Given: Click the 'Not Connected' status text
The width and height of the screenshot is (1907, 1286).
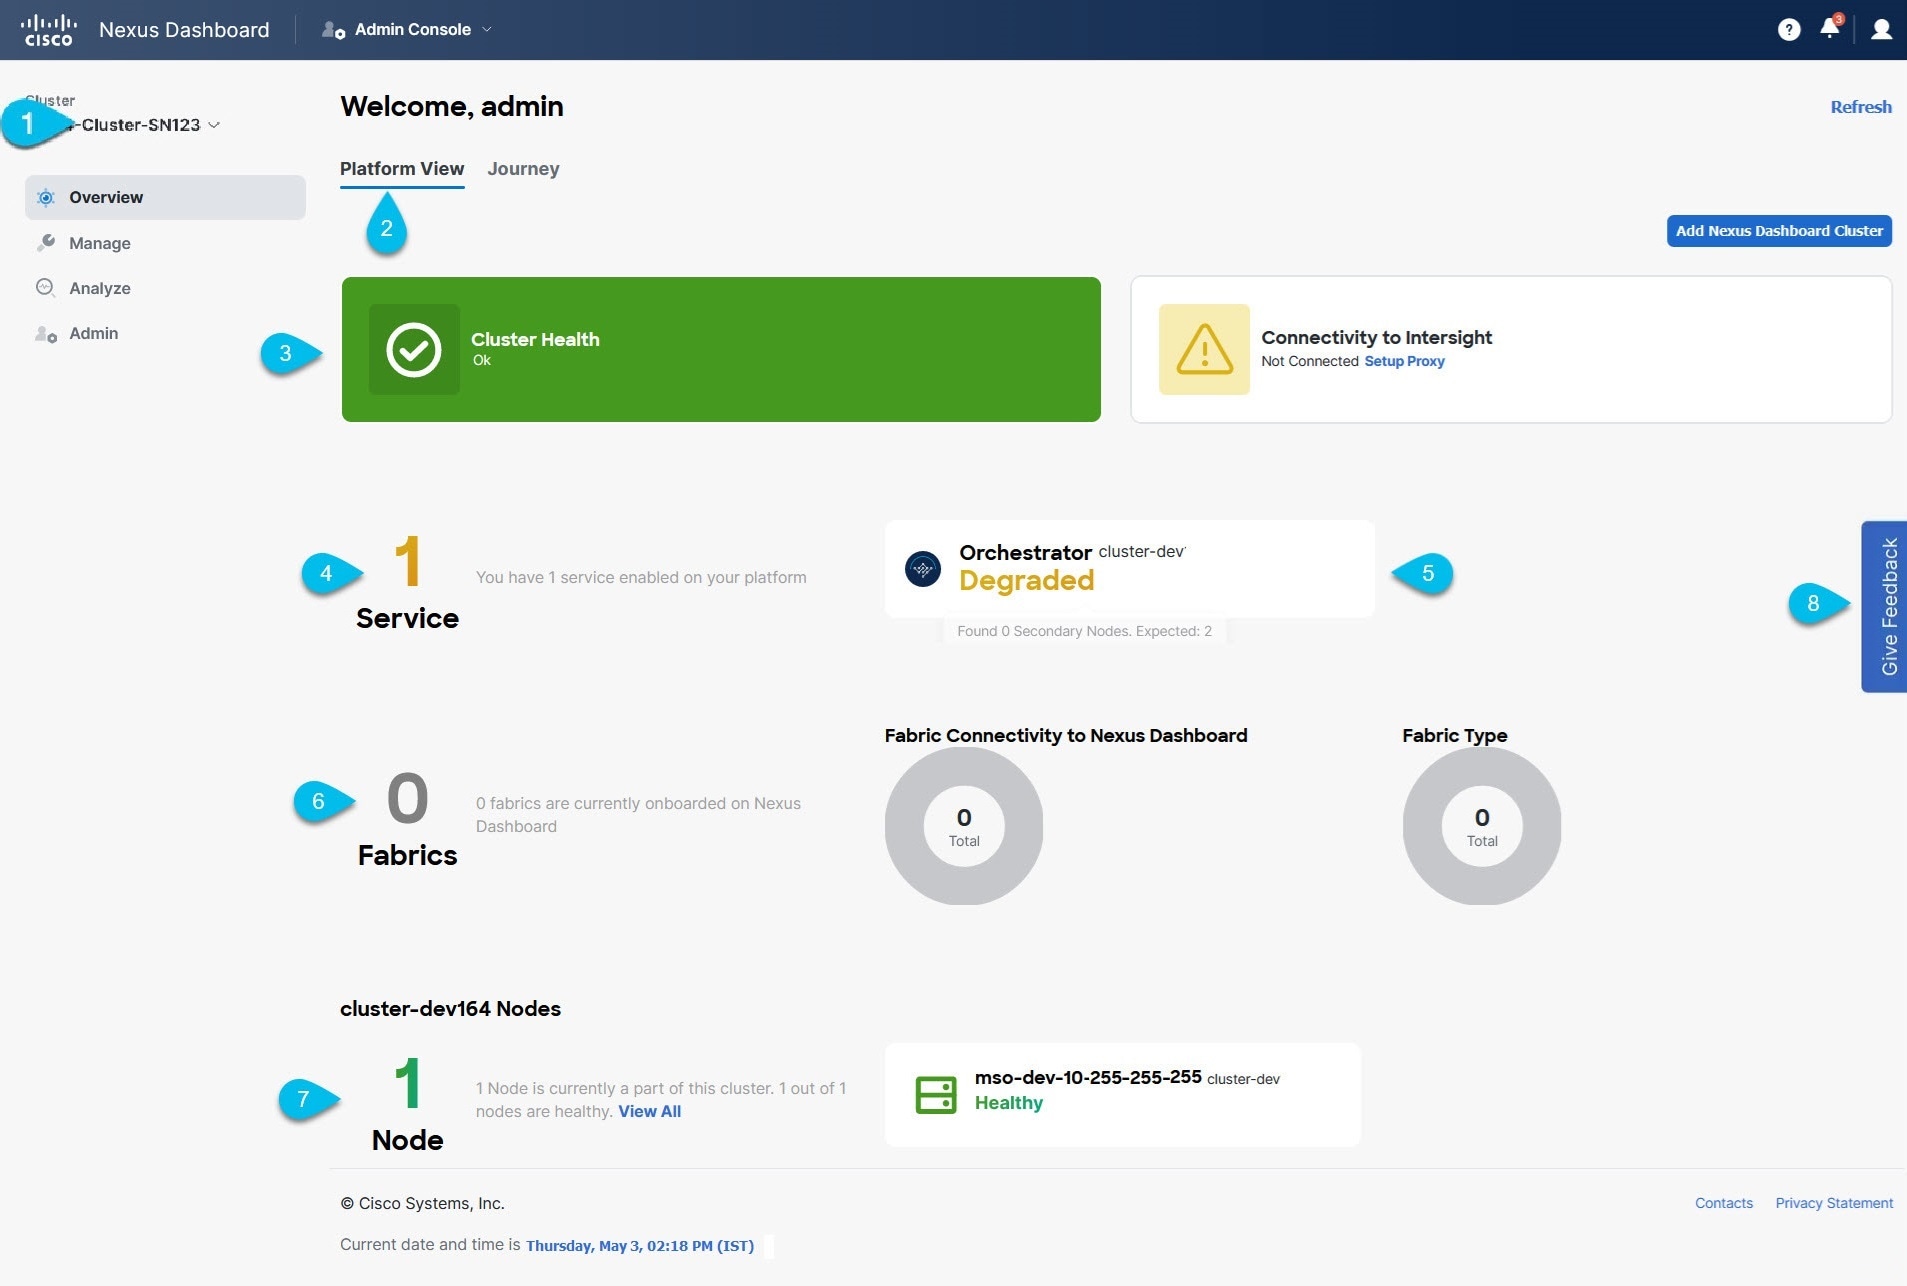Looking at the screenshot, I should pos(1309,362).
